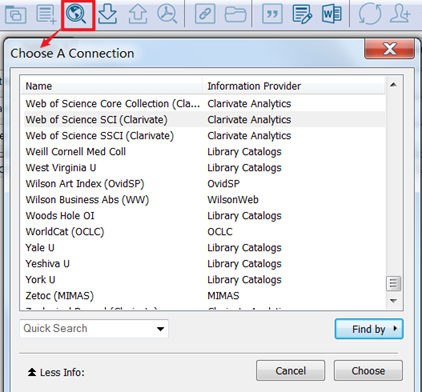Image resolution: width=422 pixels, height=392 pixels.
Task: Click the return to Word icon
Action: pyautogui.click(x=331, y=14)
